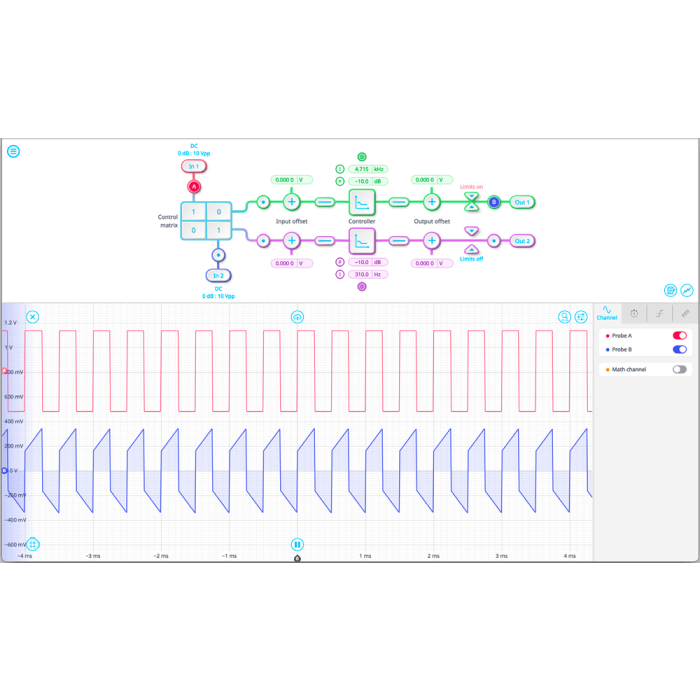Click the cloud upload icon above the plot
The width and height of the screenshot is (700, 700).
[x=297, y=317]
